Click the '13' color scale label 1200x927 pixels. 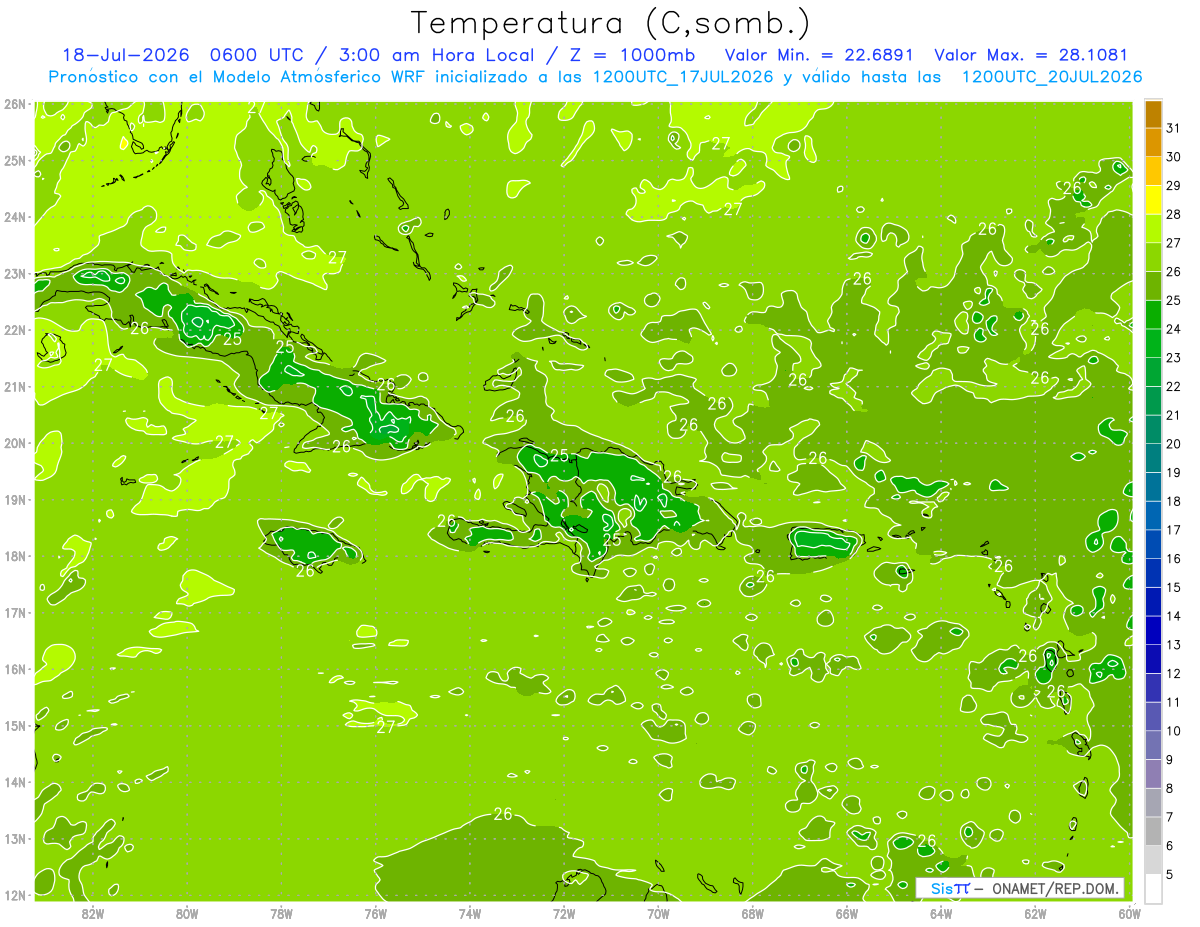click(1174, 644)
